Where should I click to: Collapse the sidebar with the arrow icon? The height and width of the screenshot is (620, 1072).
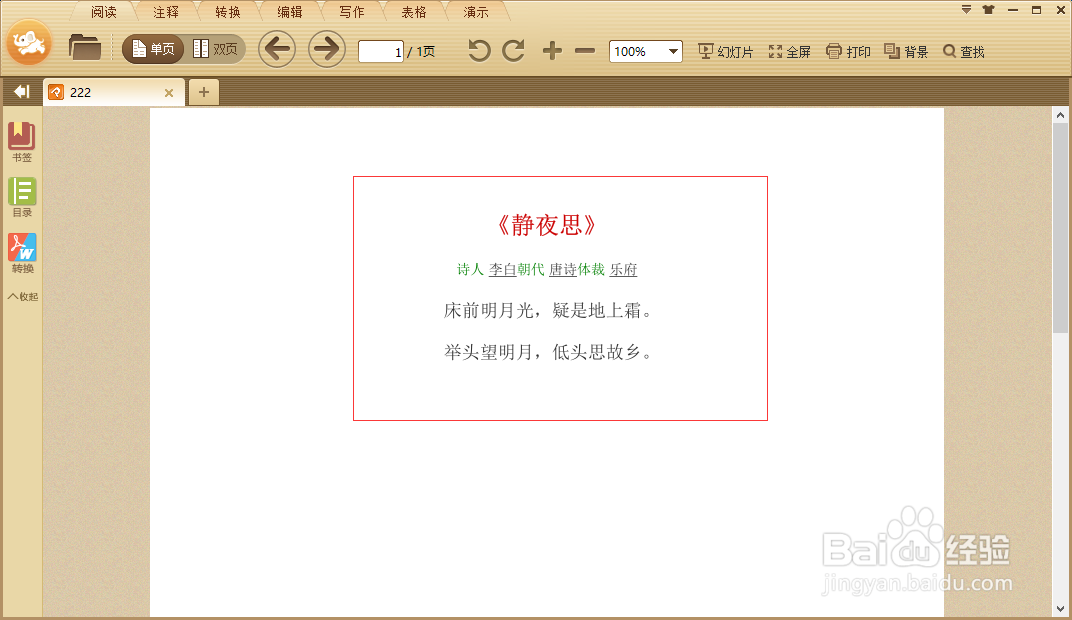[x=22, y=92]
